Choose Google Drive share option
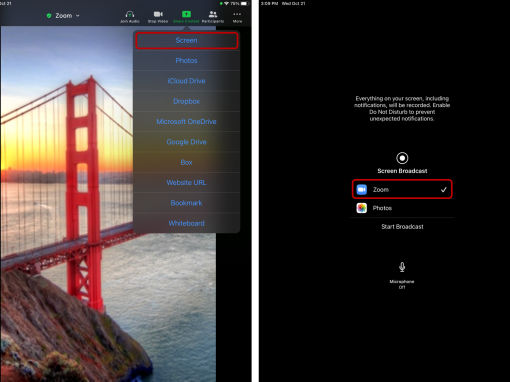 (x=187, y=142)
